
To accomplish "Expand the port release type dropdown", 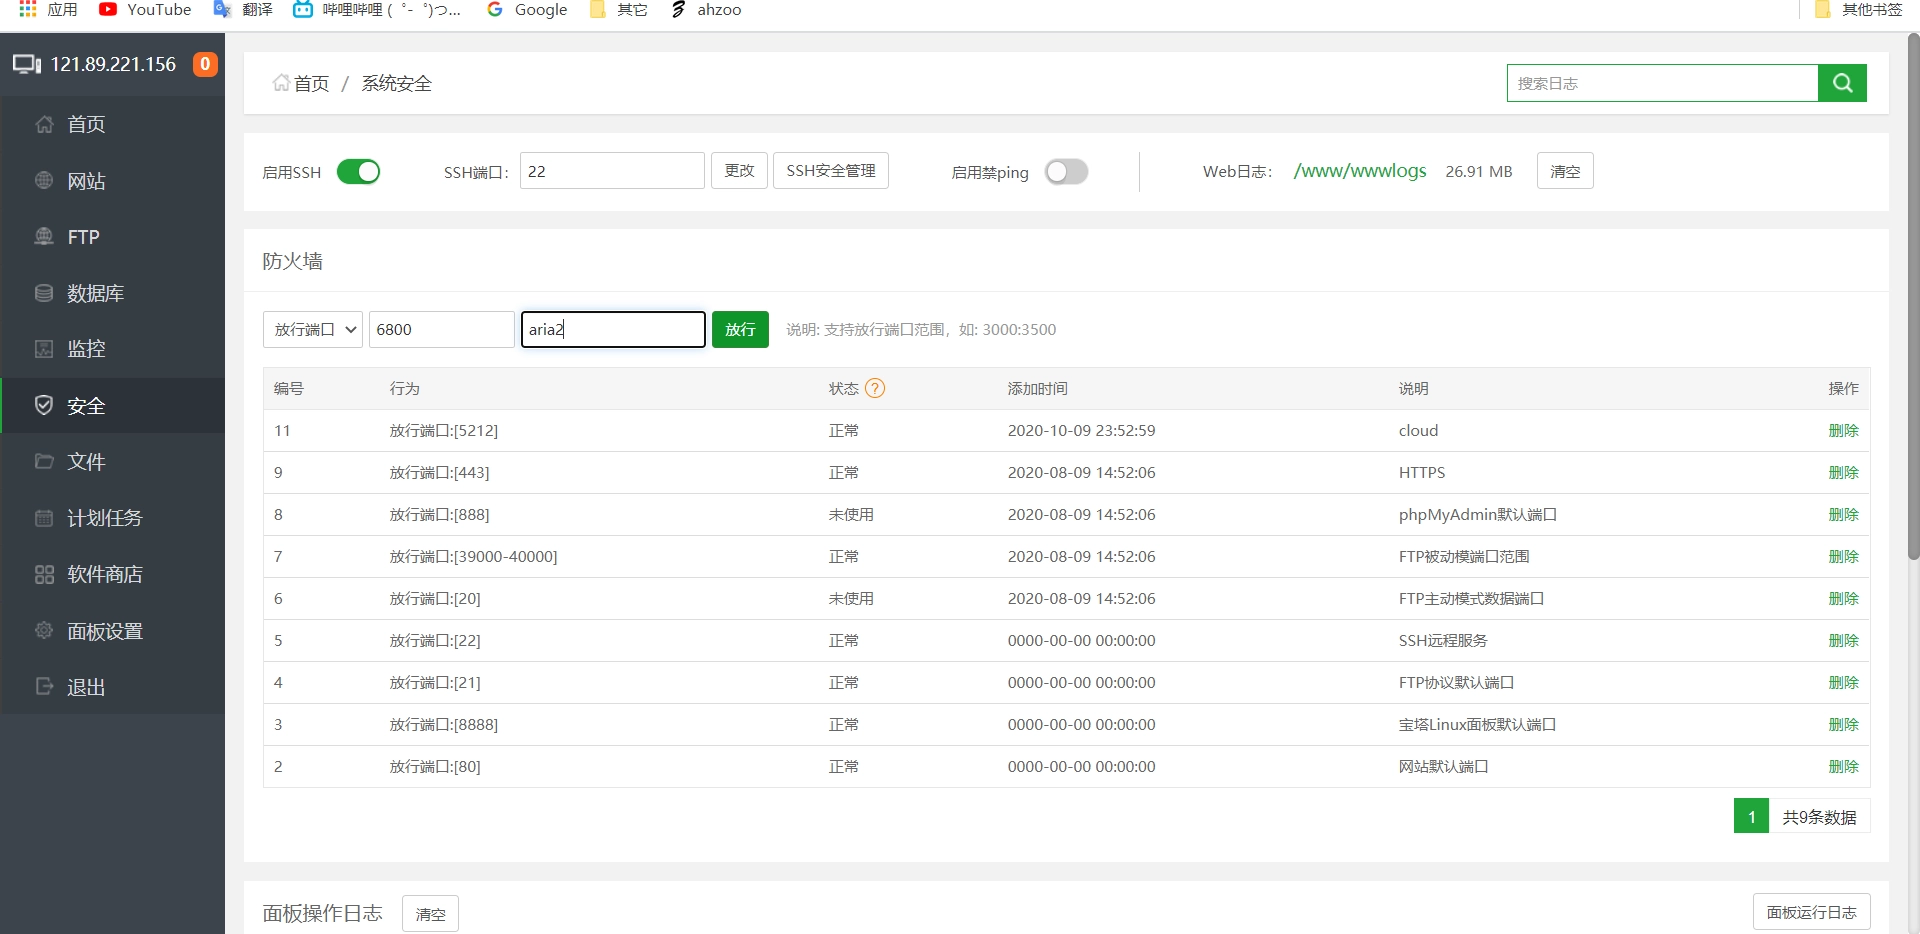I will point(313,329).
